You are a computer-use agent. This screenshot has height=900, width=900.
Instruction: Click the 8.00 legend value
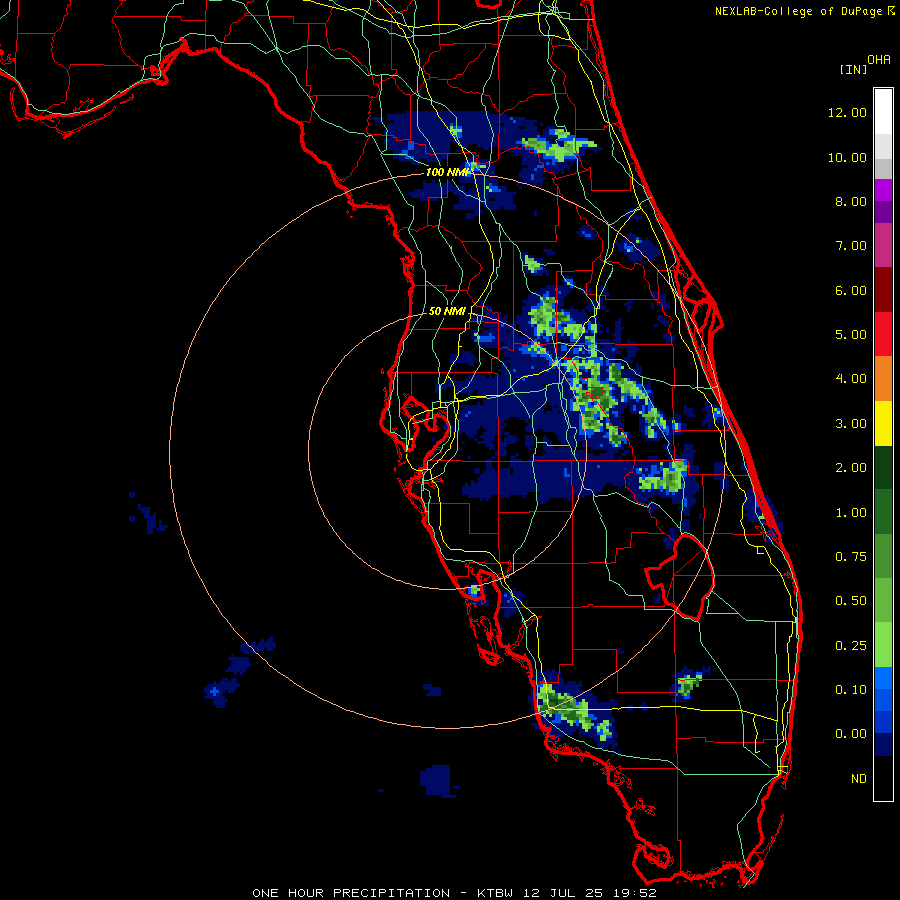[851, 201]
